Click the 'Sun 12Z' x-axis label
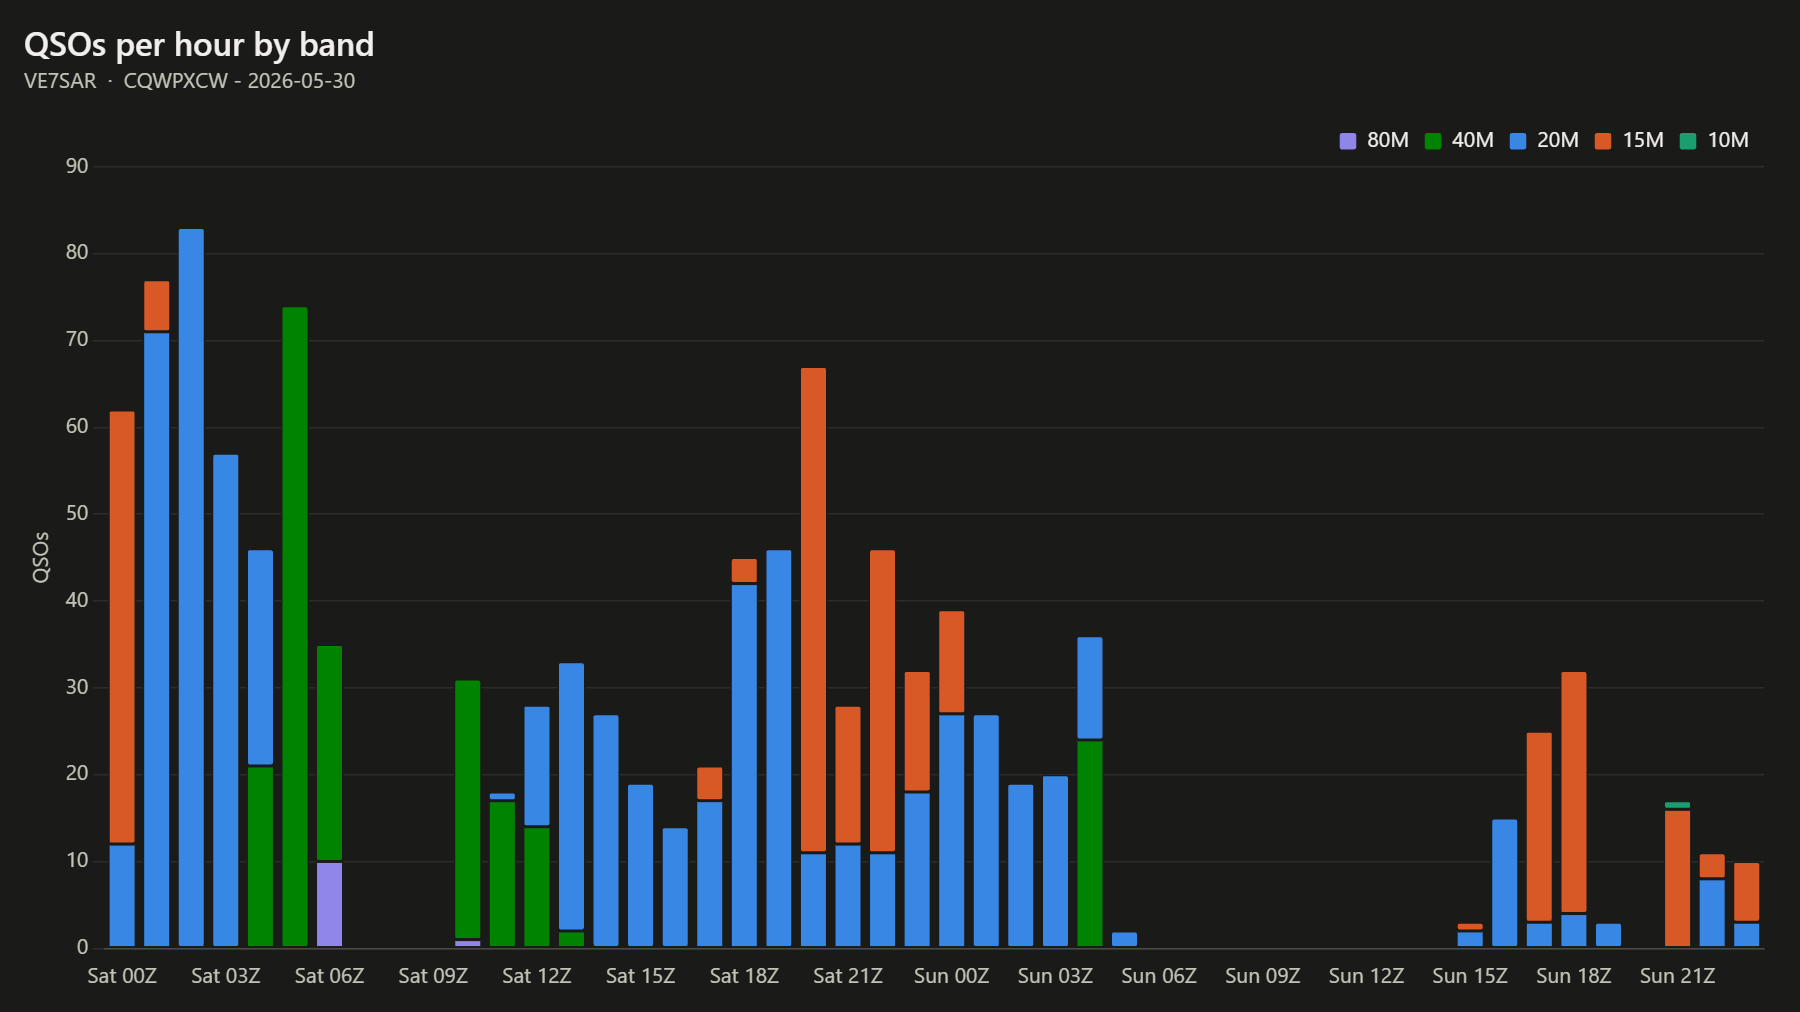1800x1012 pixels. coord(1366,976)
